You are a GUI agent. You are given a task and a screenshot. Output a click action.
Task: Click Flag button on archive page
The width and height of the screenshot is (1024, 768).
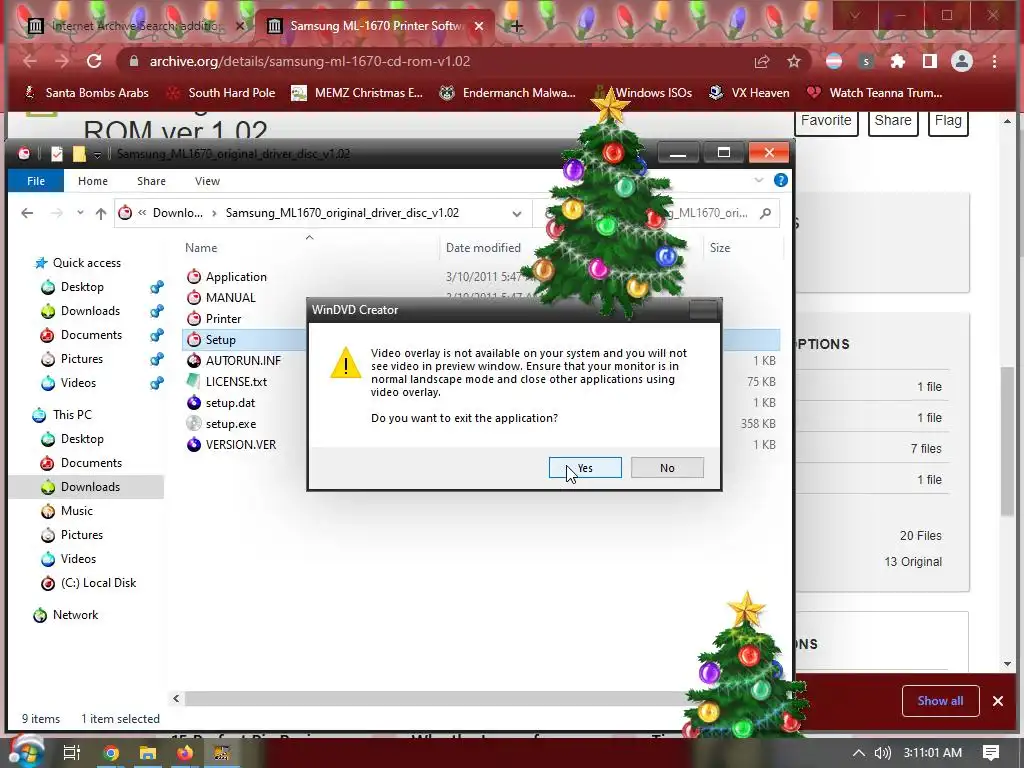point(948,121)
